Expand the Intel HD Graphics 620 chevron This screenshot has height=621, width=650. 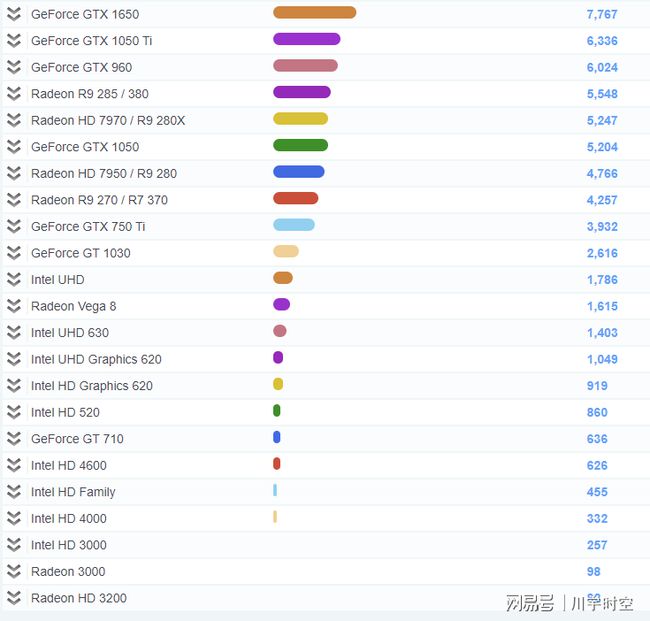[x=14, y=386]
